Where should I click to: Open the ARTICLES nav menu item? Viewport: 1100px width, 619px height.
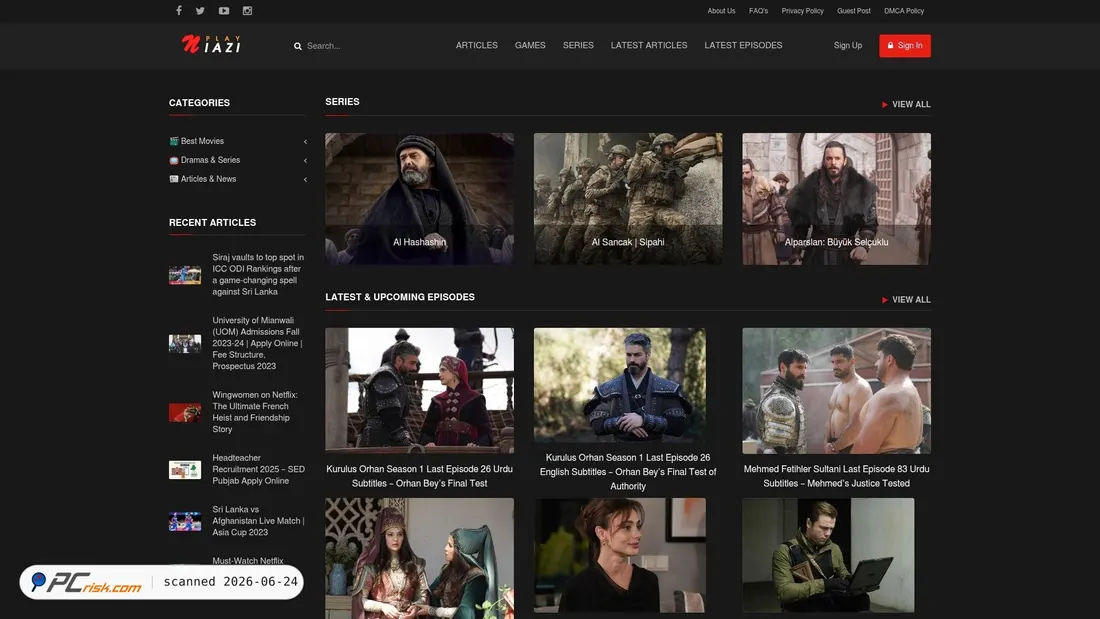(x=476, y=46)
